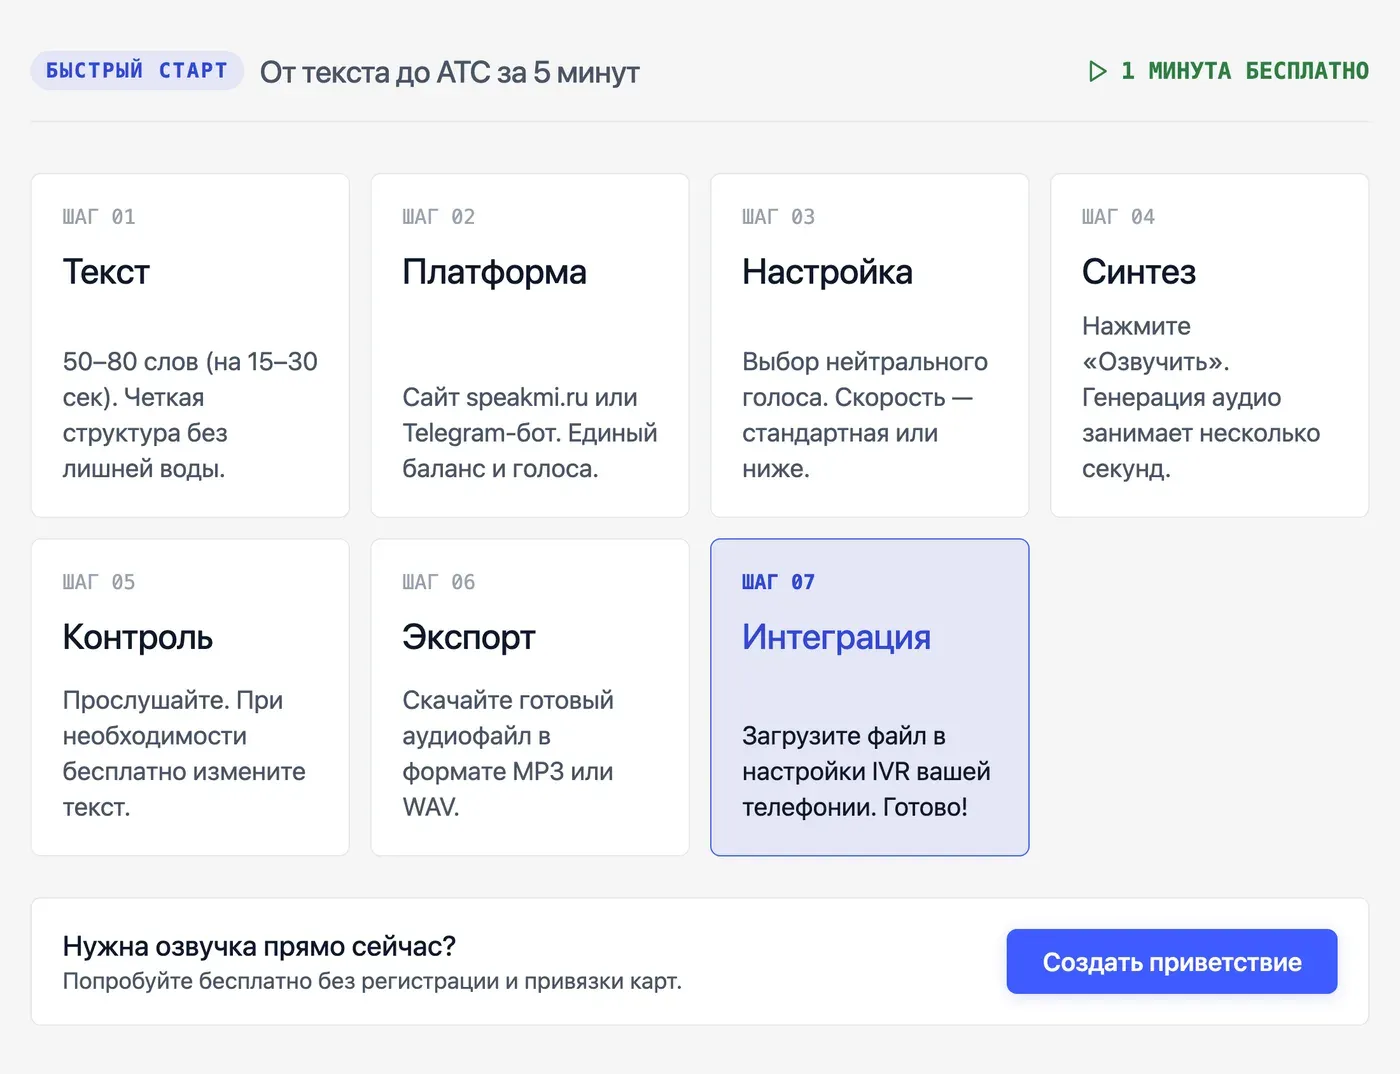The height and width of the screenshot is (1074, 1400).
Task: Select the 'Текст' step card title
Action: 106,272
